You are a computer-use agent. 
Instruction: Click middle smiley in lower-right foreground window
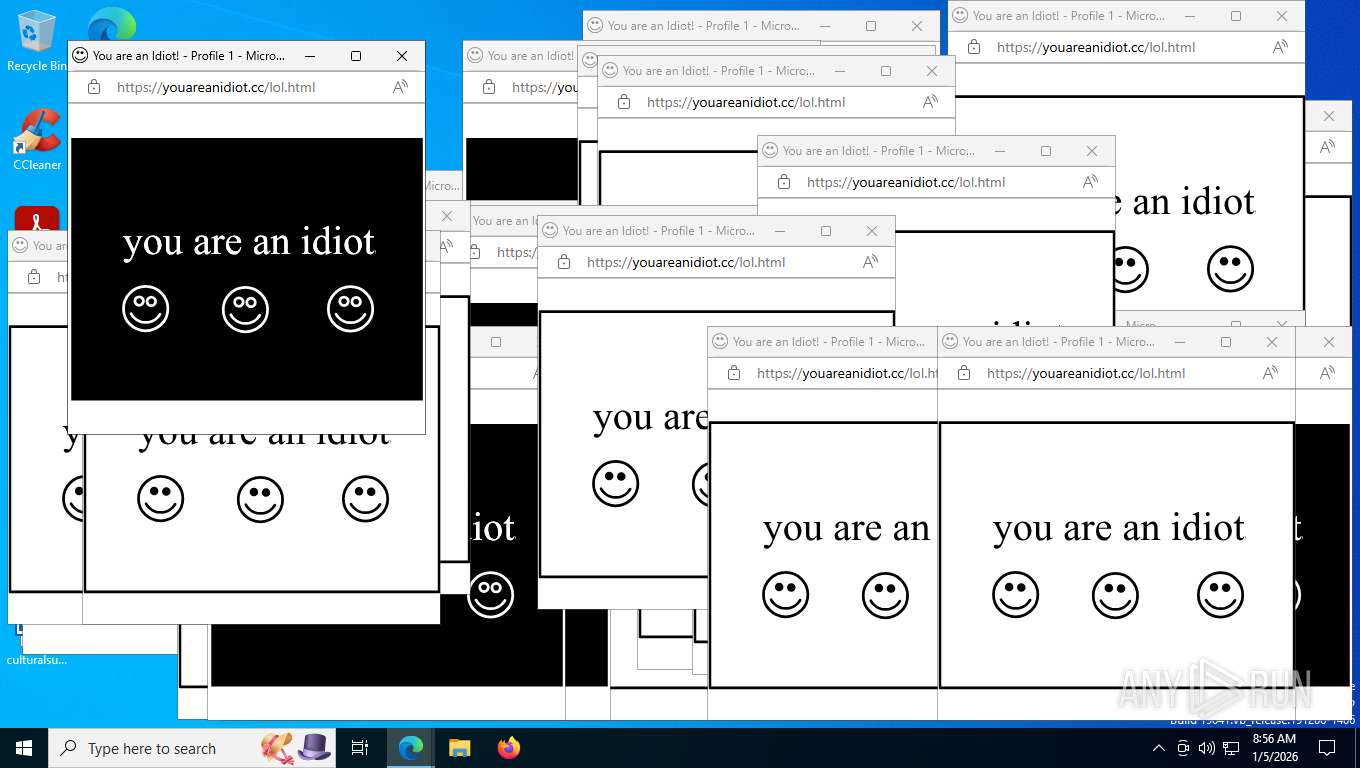pyautogui.click(x=1116, y=595)
